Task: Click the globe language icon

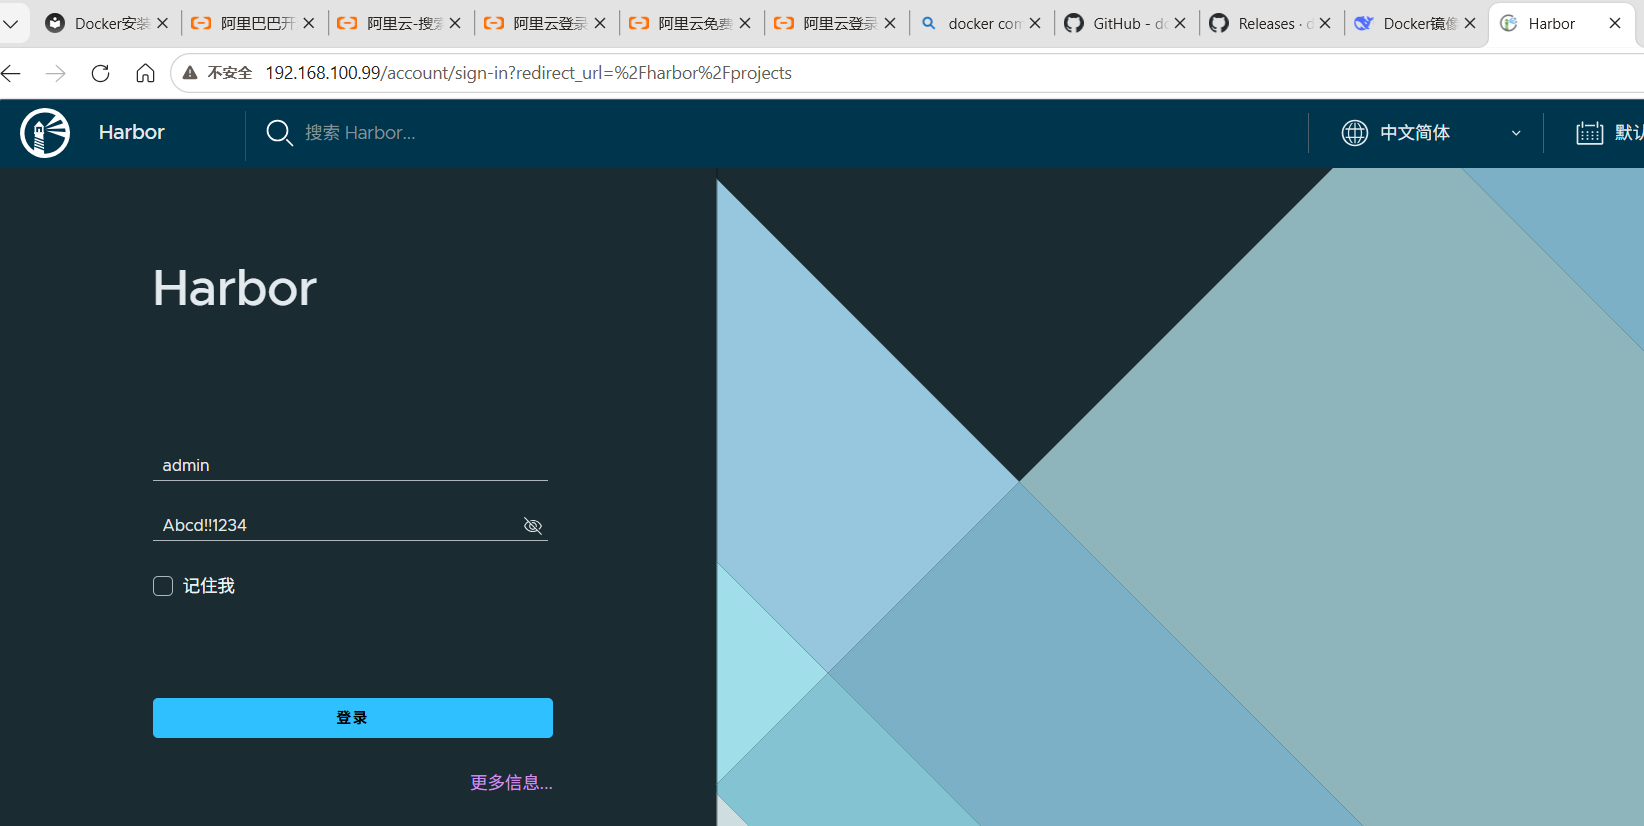Action: [1355, 133]
